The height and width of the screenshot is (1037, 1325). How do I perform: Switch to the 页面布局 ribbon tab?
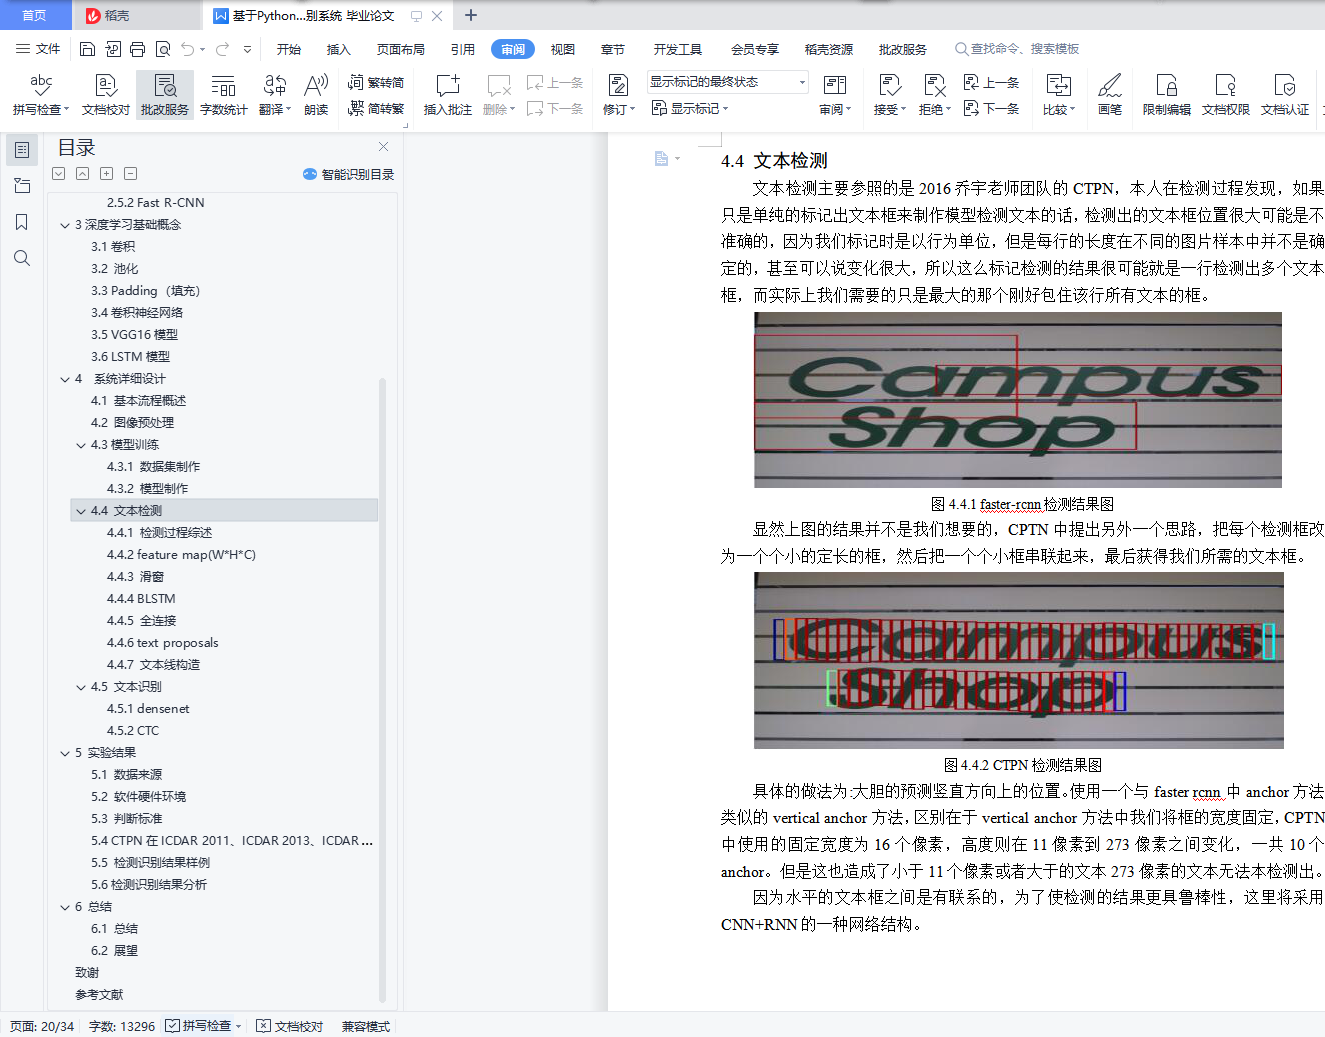[401, 49]
